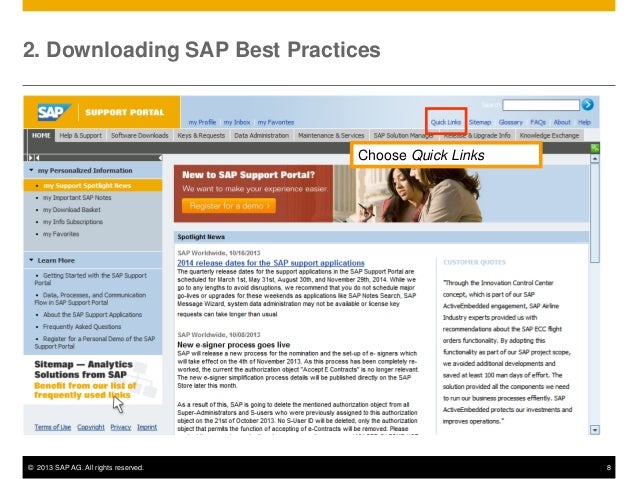
Task: Open the Imprint link
Action: pyautogui.click(x=147, y=427)
